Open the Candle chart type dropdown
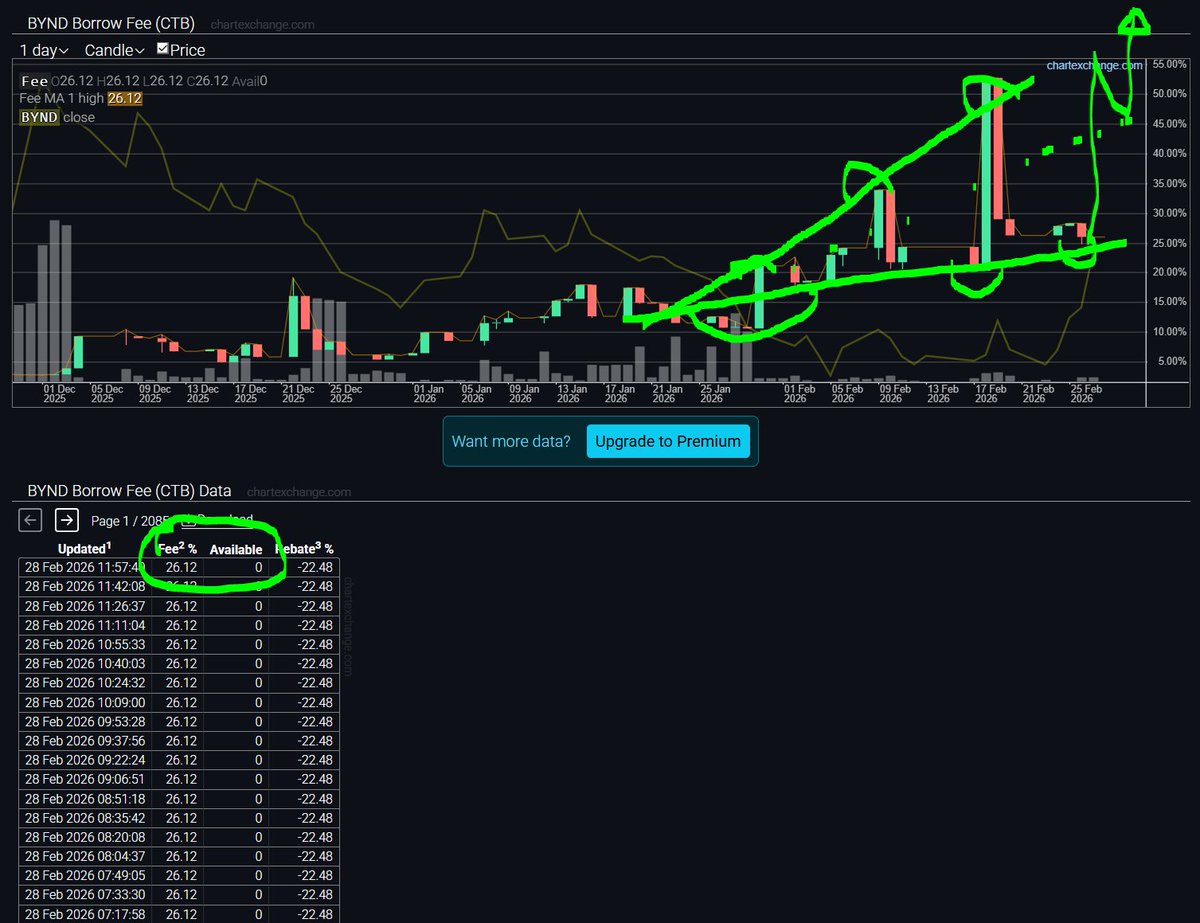The image size is (1200, 923). point(115,50)
